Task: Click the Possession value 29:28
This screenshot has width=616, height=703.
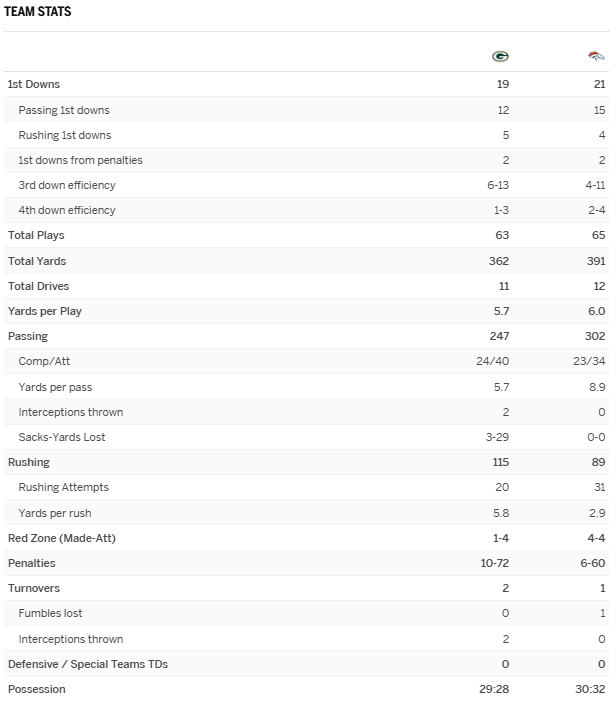Action: [494, 689]
